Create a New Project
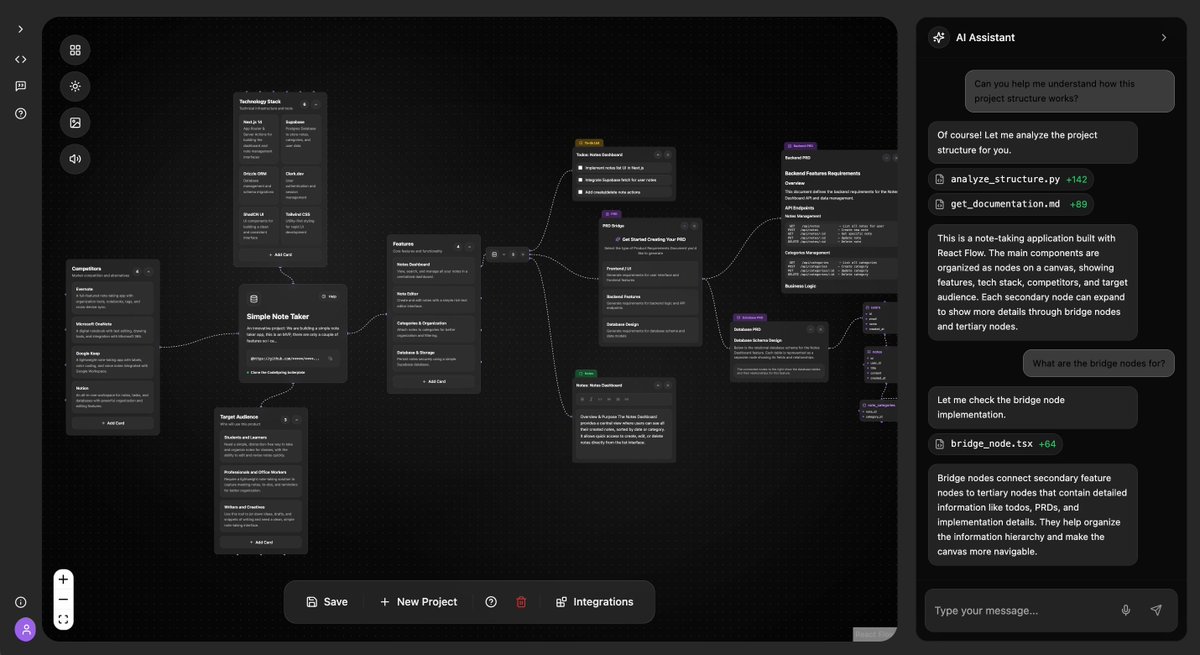1200x655 pixels. tap(418, 602)
